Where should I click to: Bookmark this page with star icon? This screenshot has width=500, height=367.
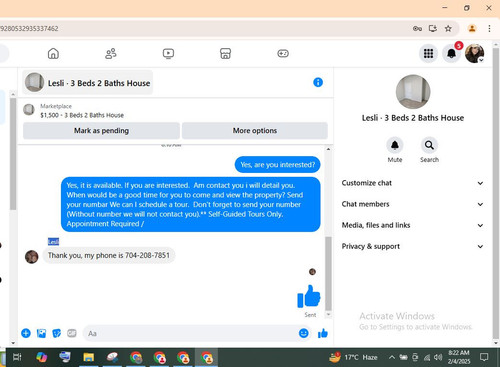pyautogui.click(x=448, y=29)
